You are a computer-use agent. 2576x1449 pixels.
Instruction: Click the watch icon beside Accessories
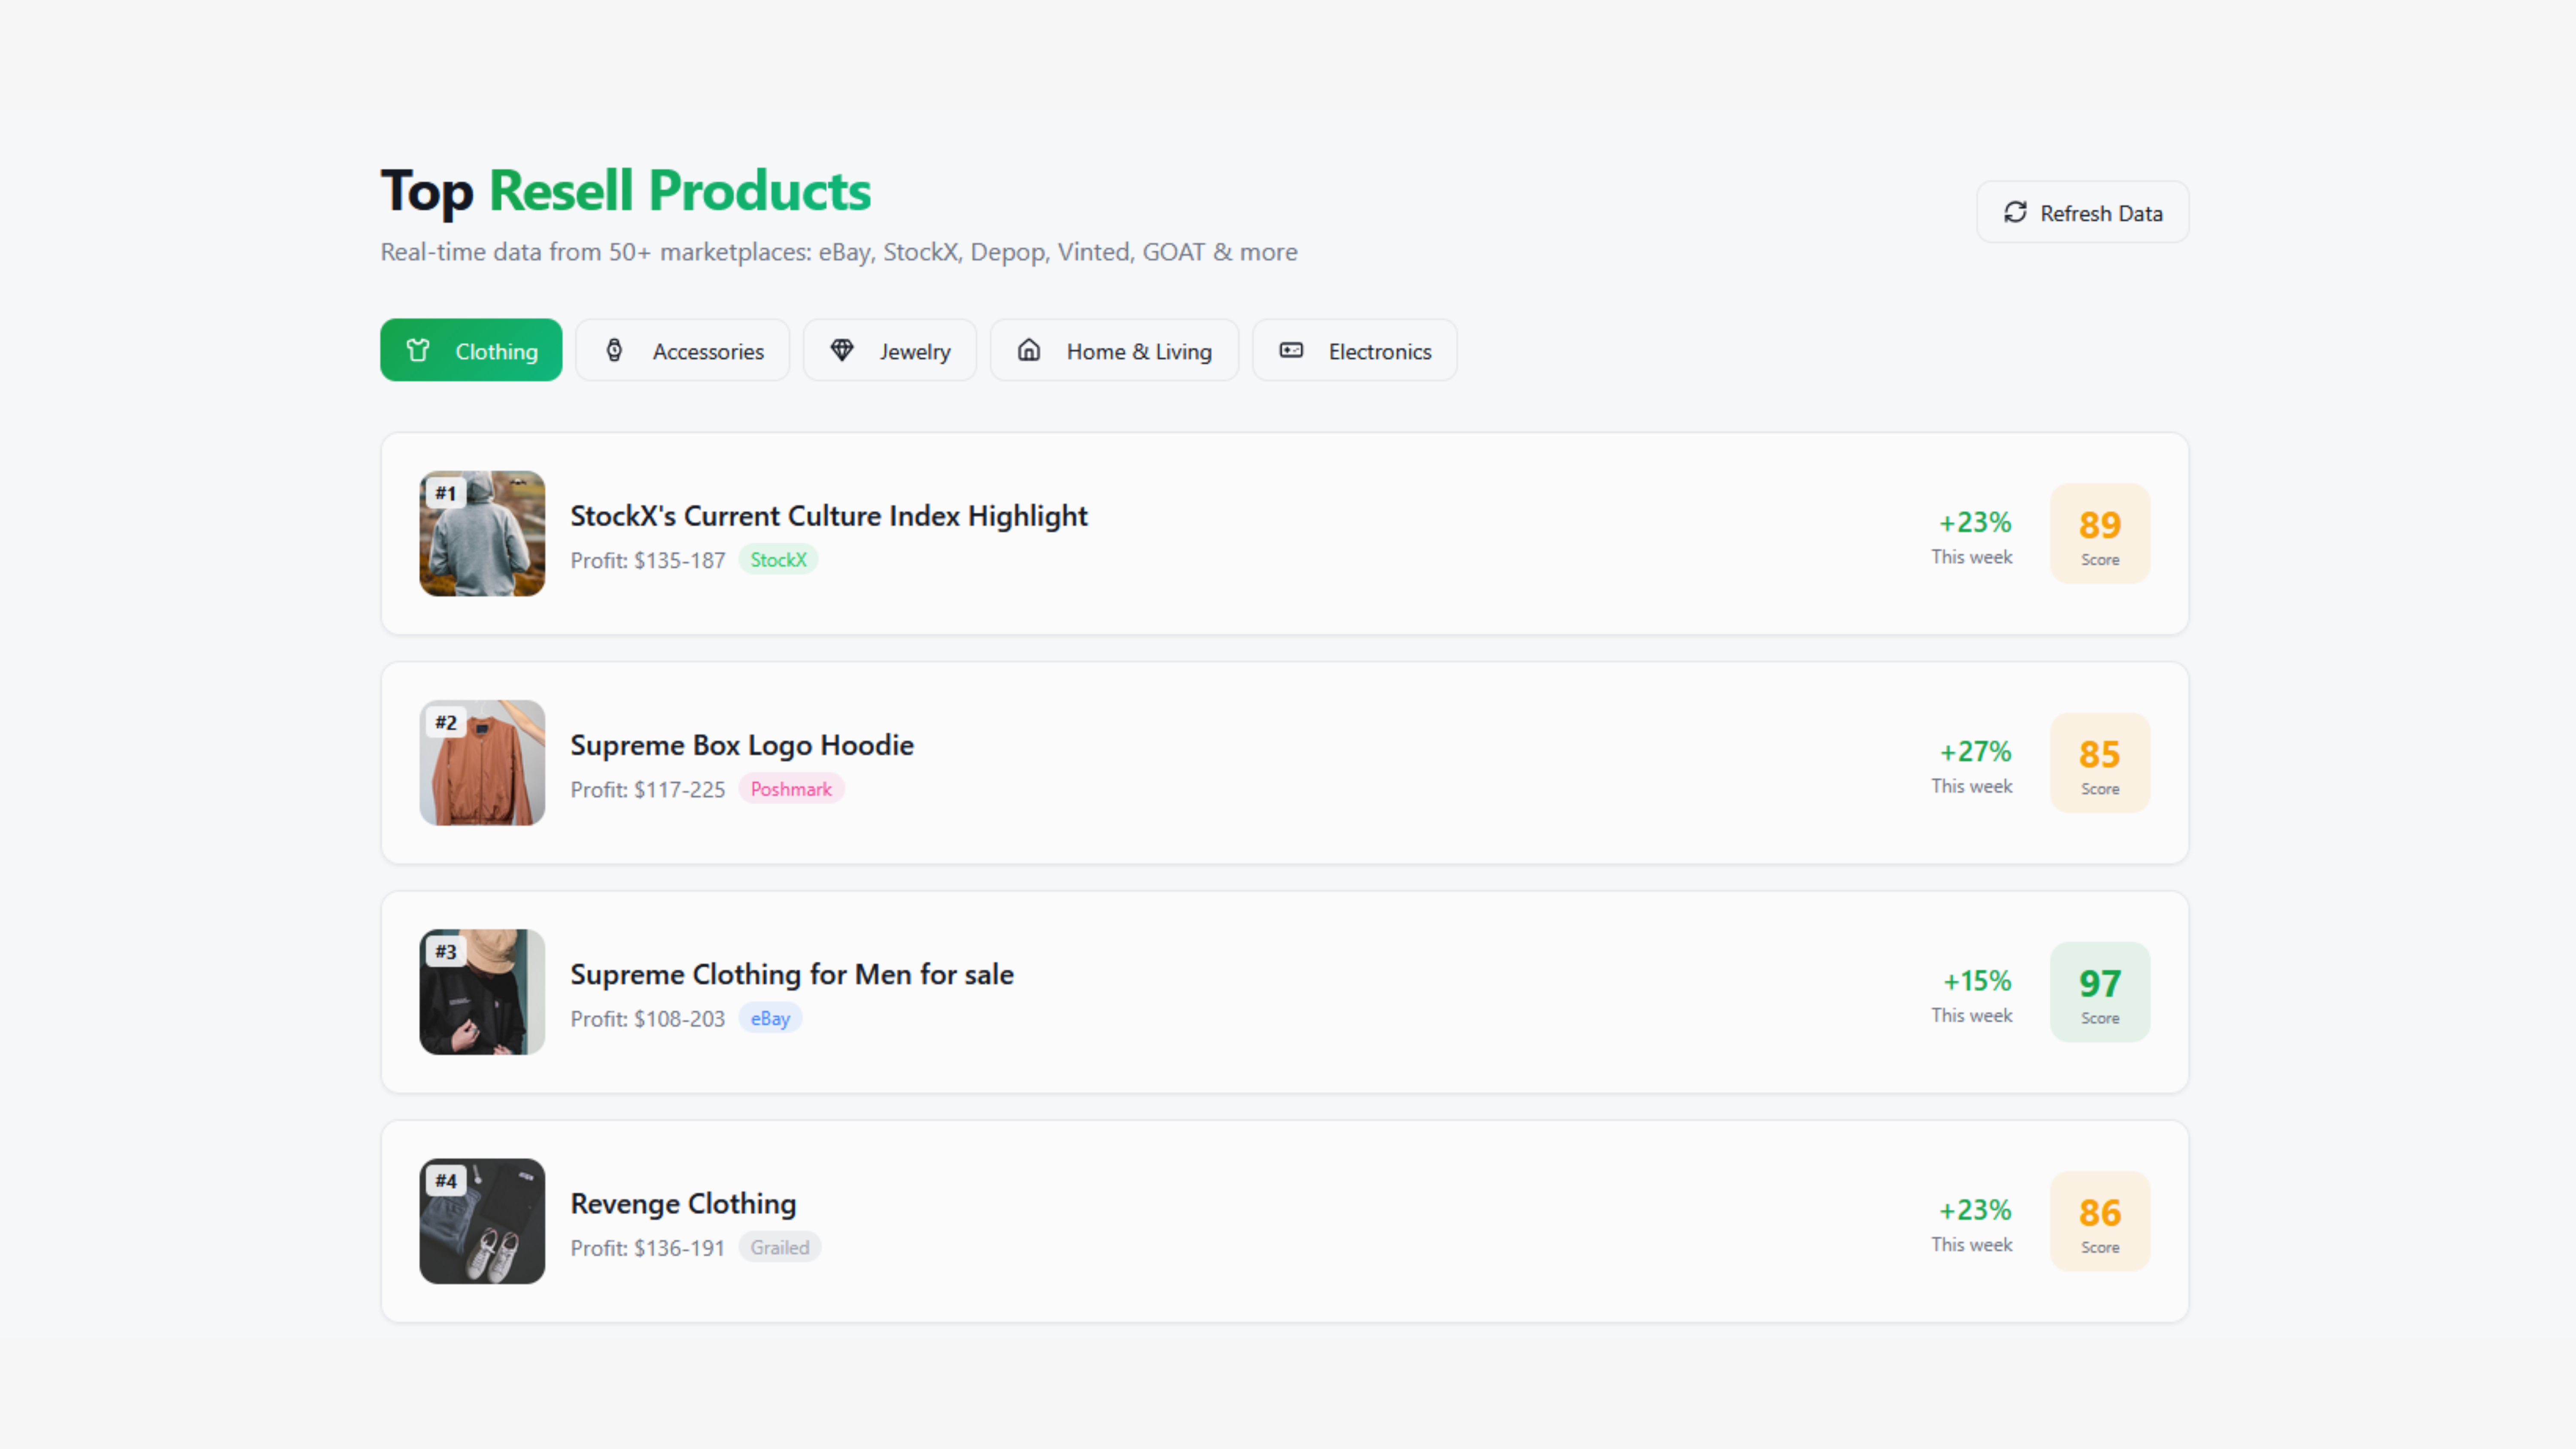tap(614, 350)
